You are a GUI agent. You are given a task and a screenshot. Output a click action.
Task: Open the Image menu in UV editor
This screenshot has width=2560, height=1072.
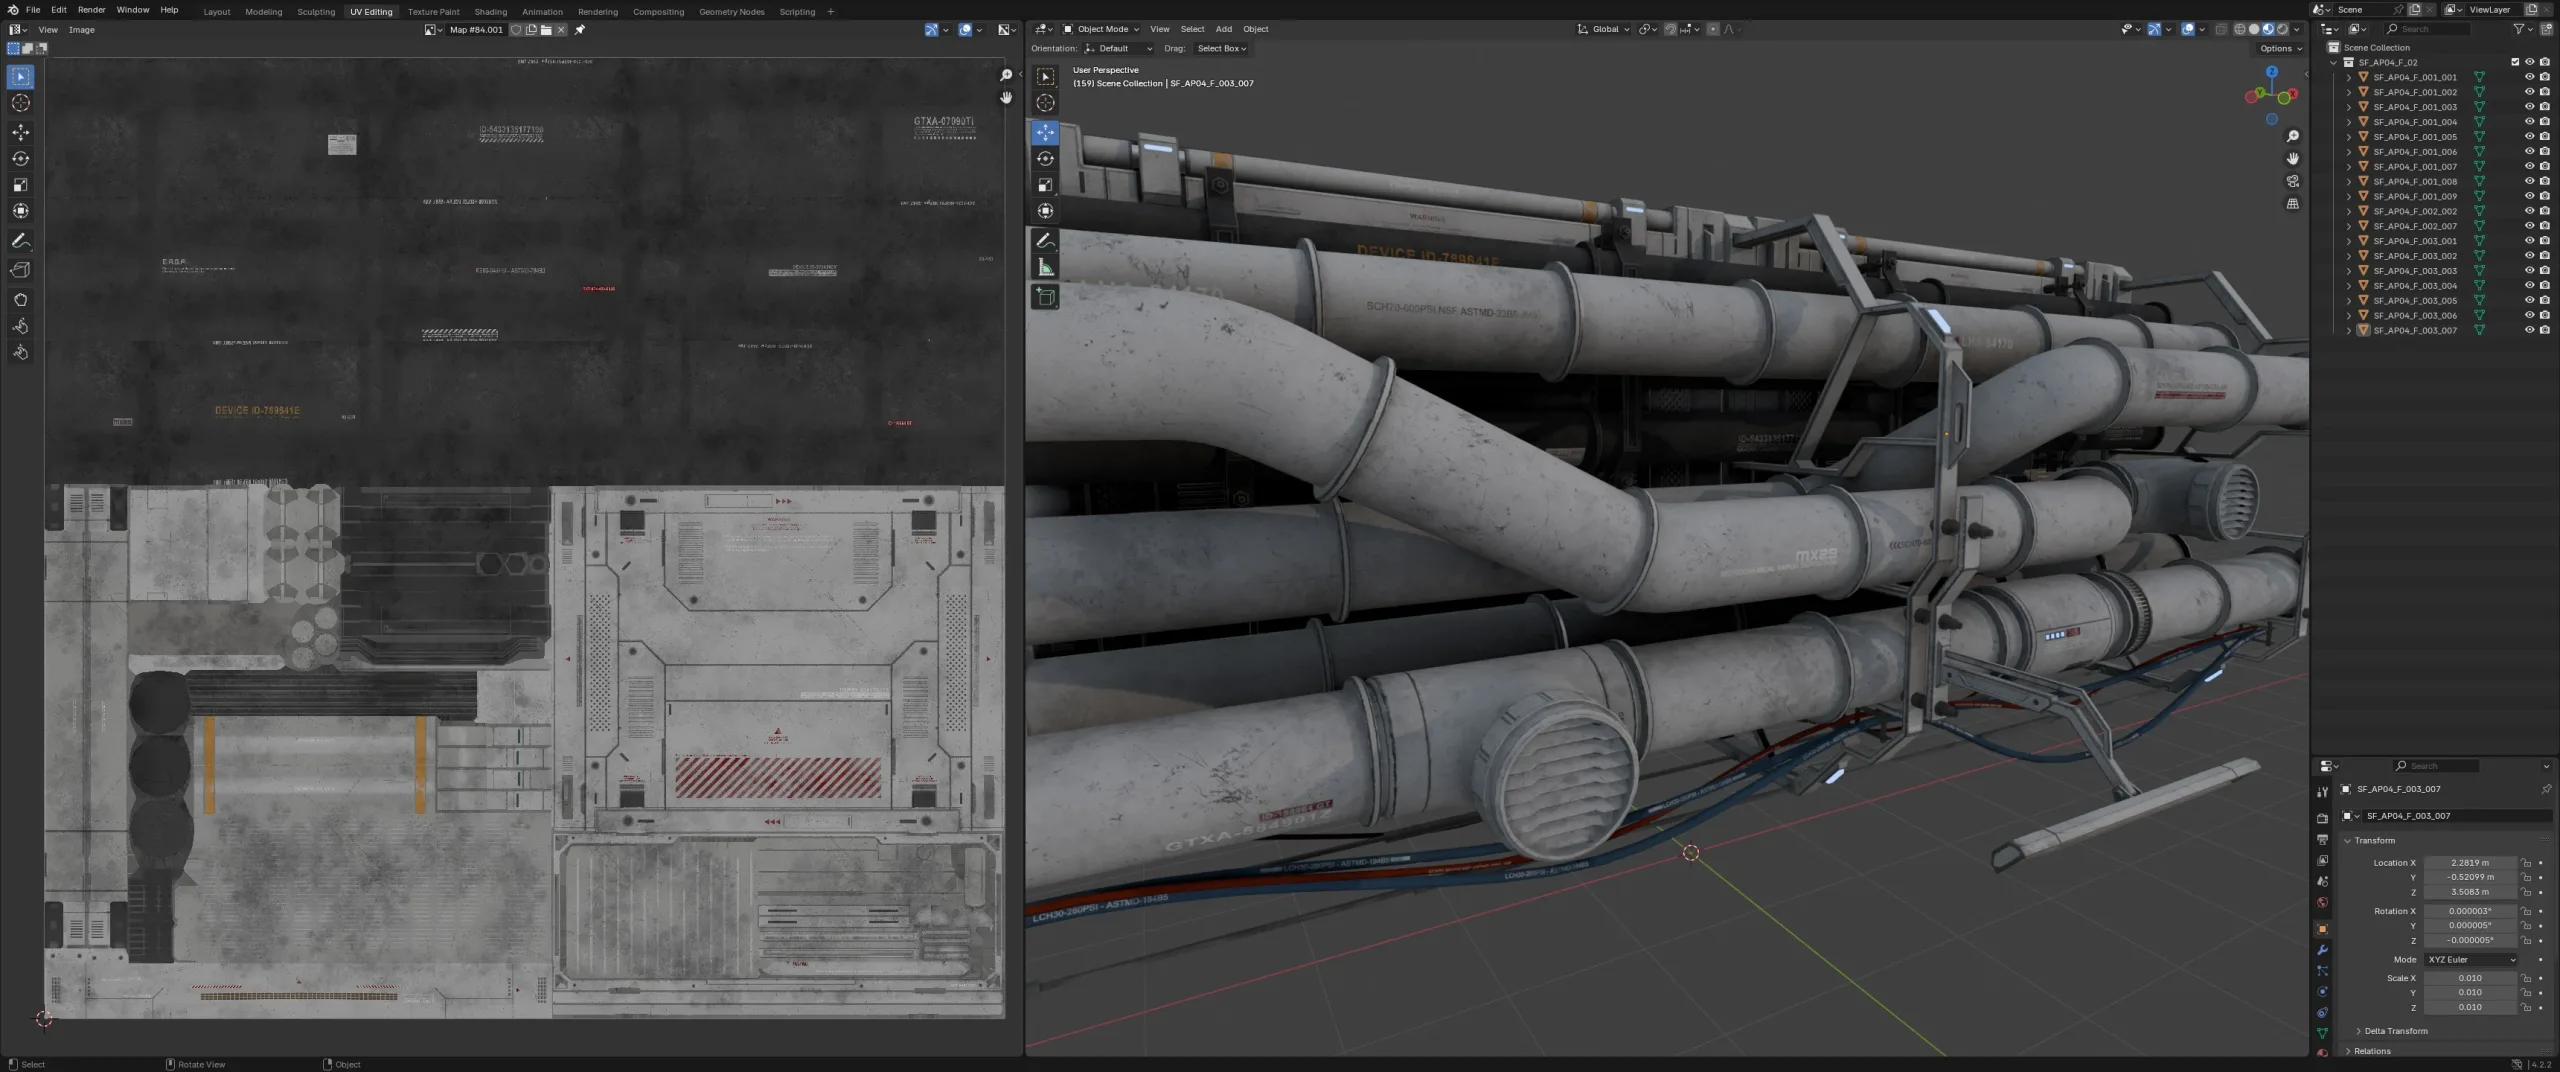(81, 30)
